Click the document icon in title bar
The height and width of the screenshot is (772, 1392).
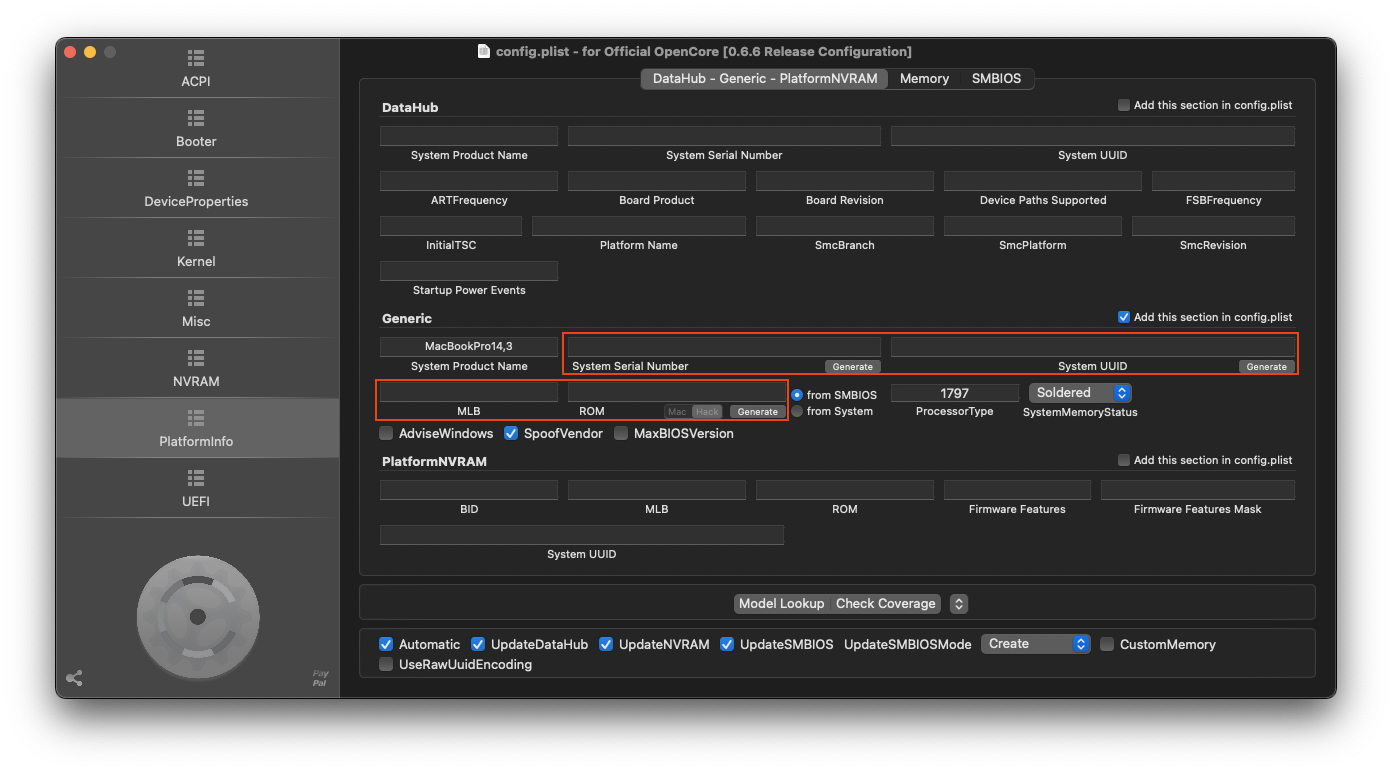coord(484,51)
